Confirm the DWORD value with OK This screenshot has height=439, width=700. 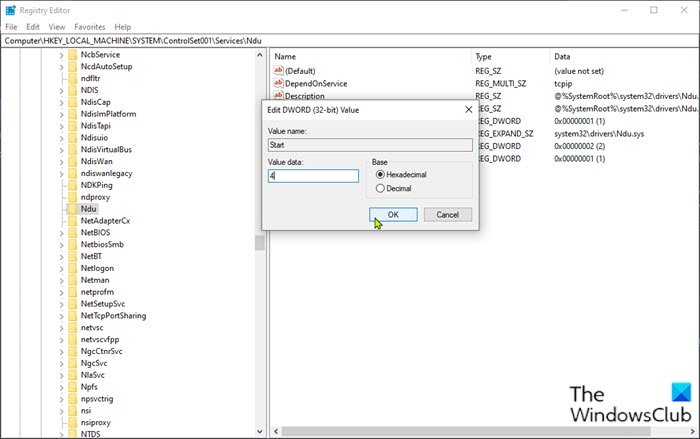(x=393, y=215)
